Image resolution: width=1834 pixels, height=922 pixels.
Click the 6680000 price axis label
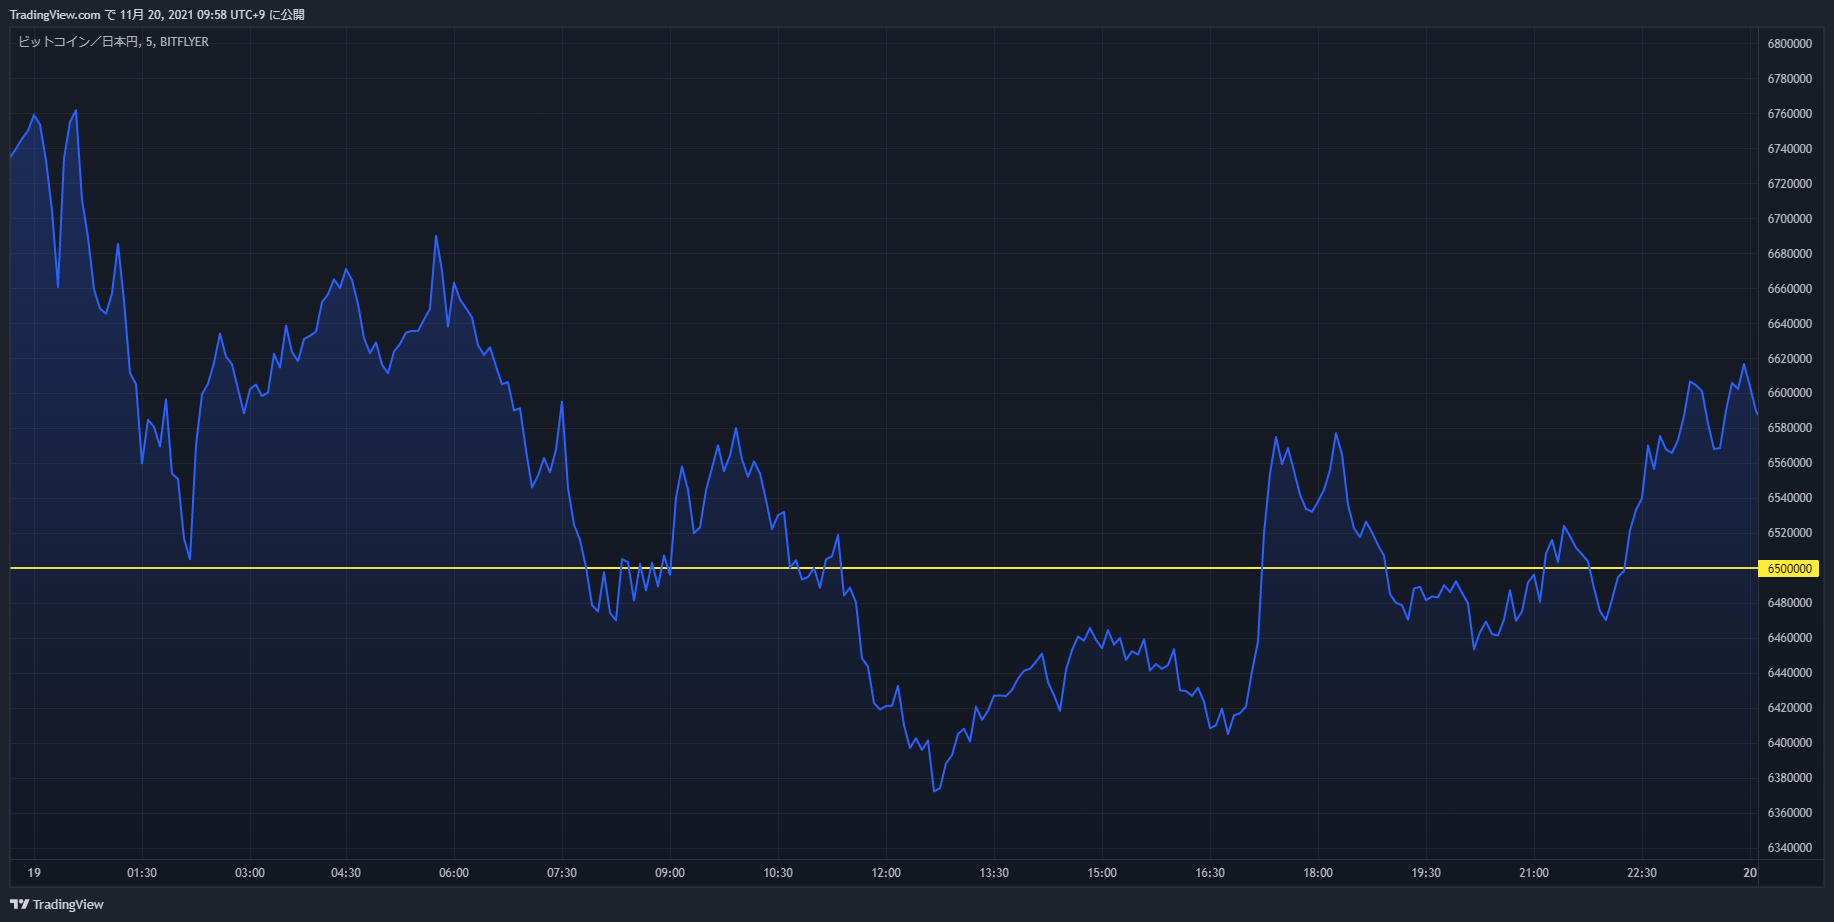pos(1790,254)
